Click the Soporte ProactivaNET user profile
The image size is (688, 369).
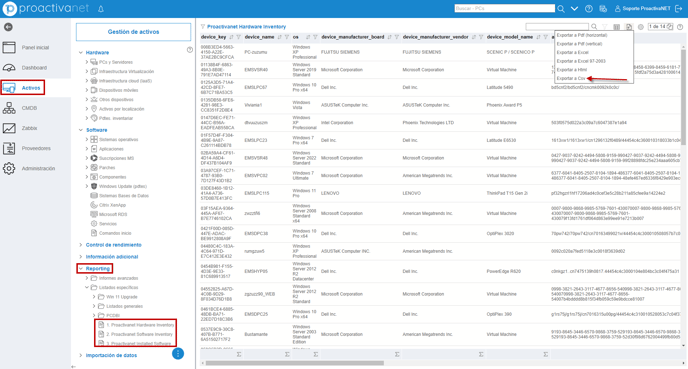coord(642,8)
